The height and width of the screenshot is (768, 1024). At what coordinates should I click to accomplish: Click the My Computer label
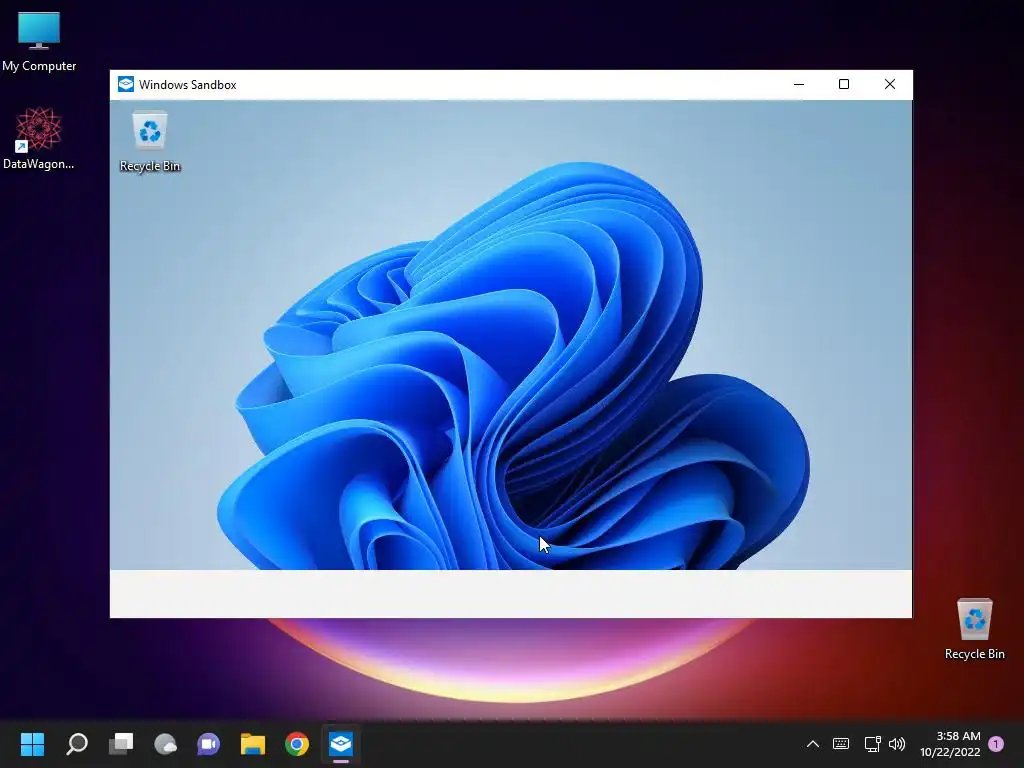point(39,66)
